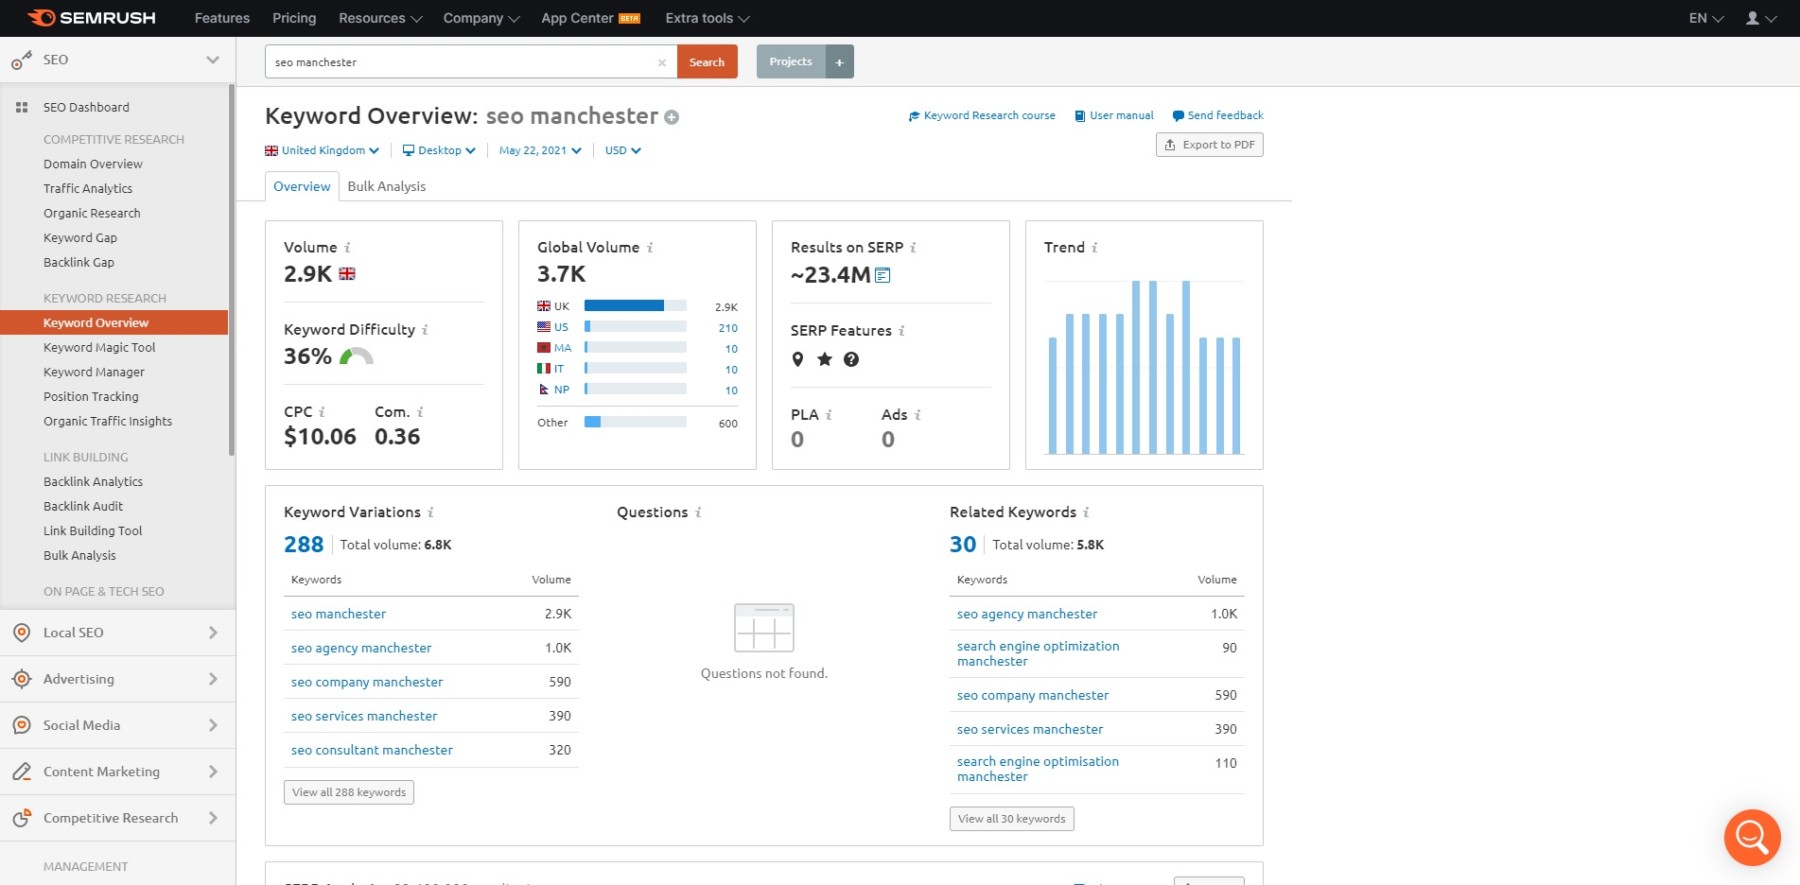Switch to the Bulk Analysis tab
The image size is (1800, 885).
coord(386,186)
